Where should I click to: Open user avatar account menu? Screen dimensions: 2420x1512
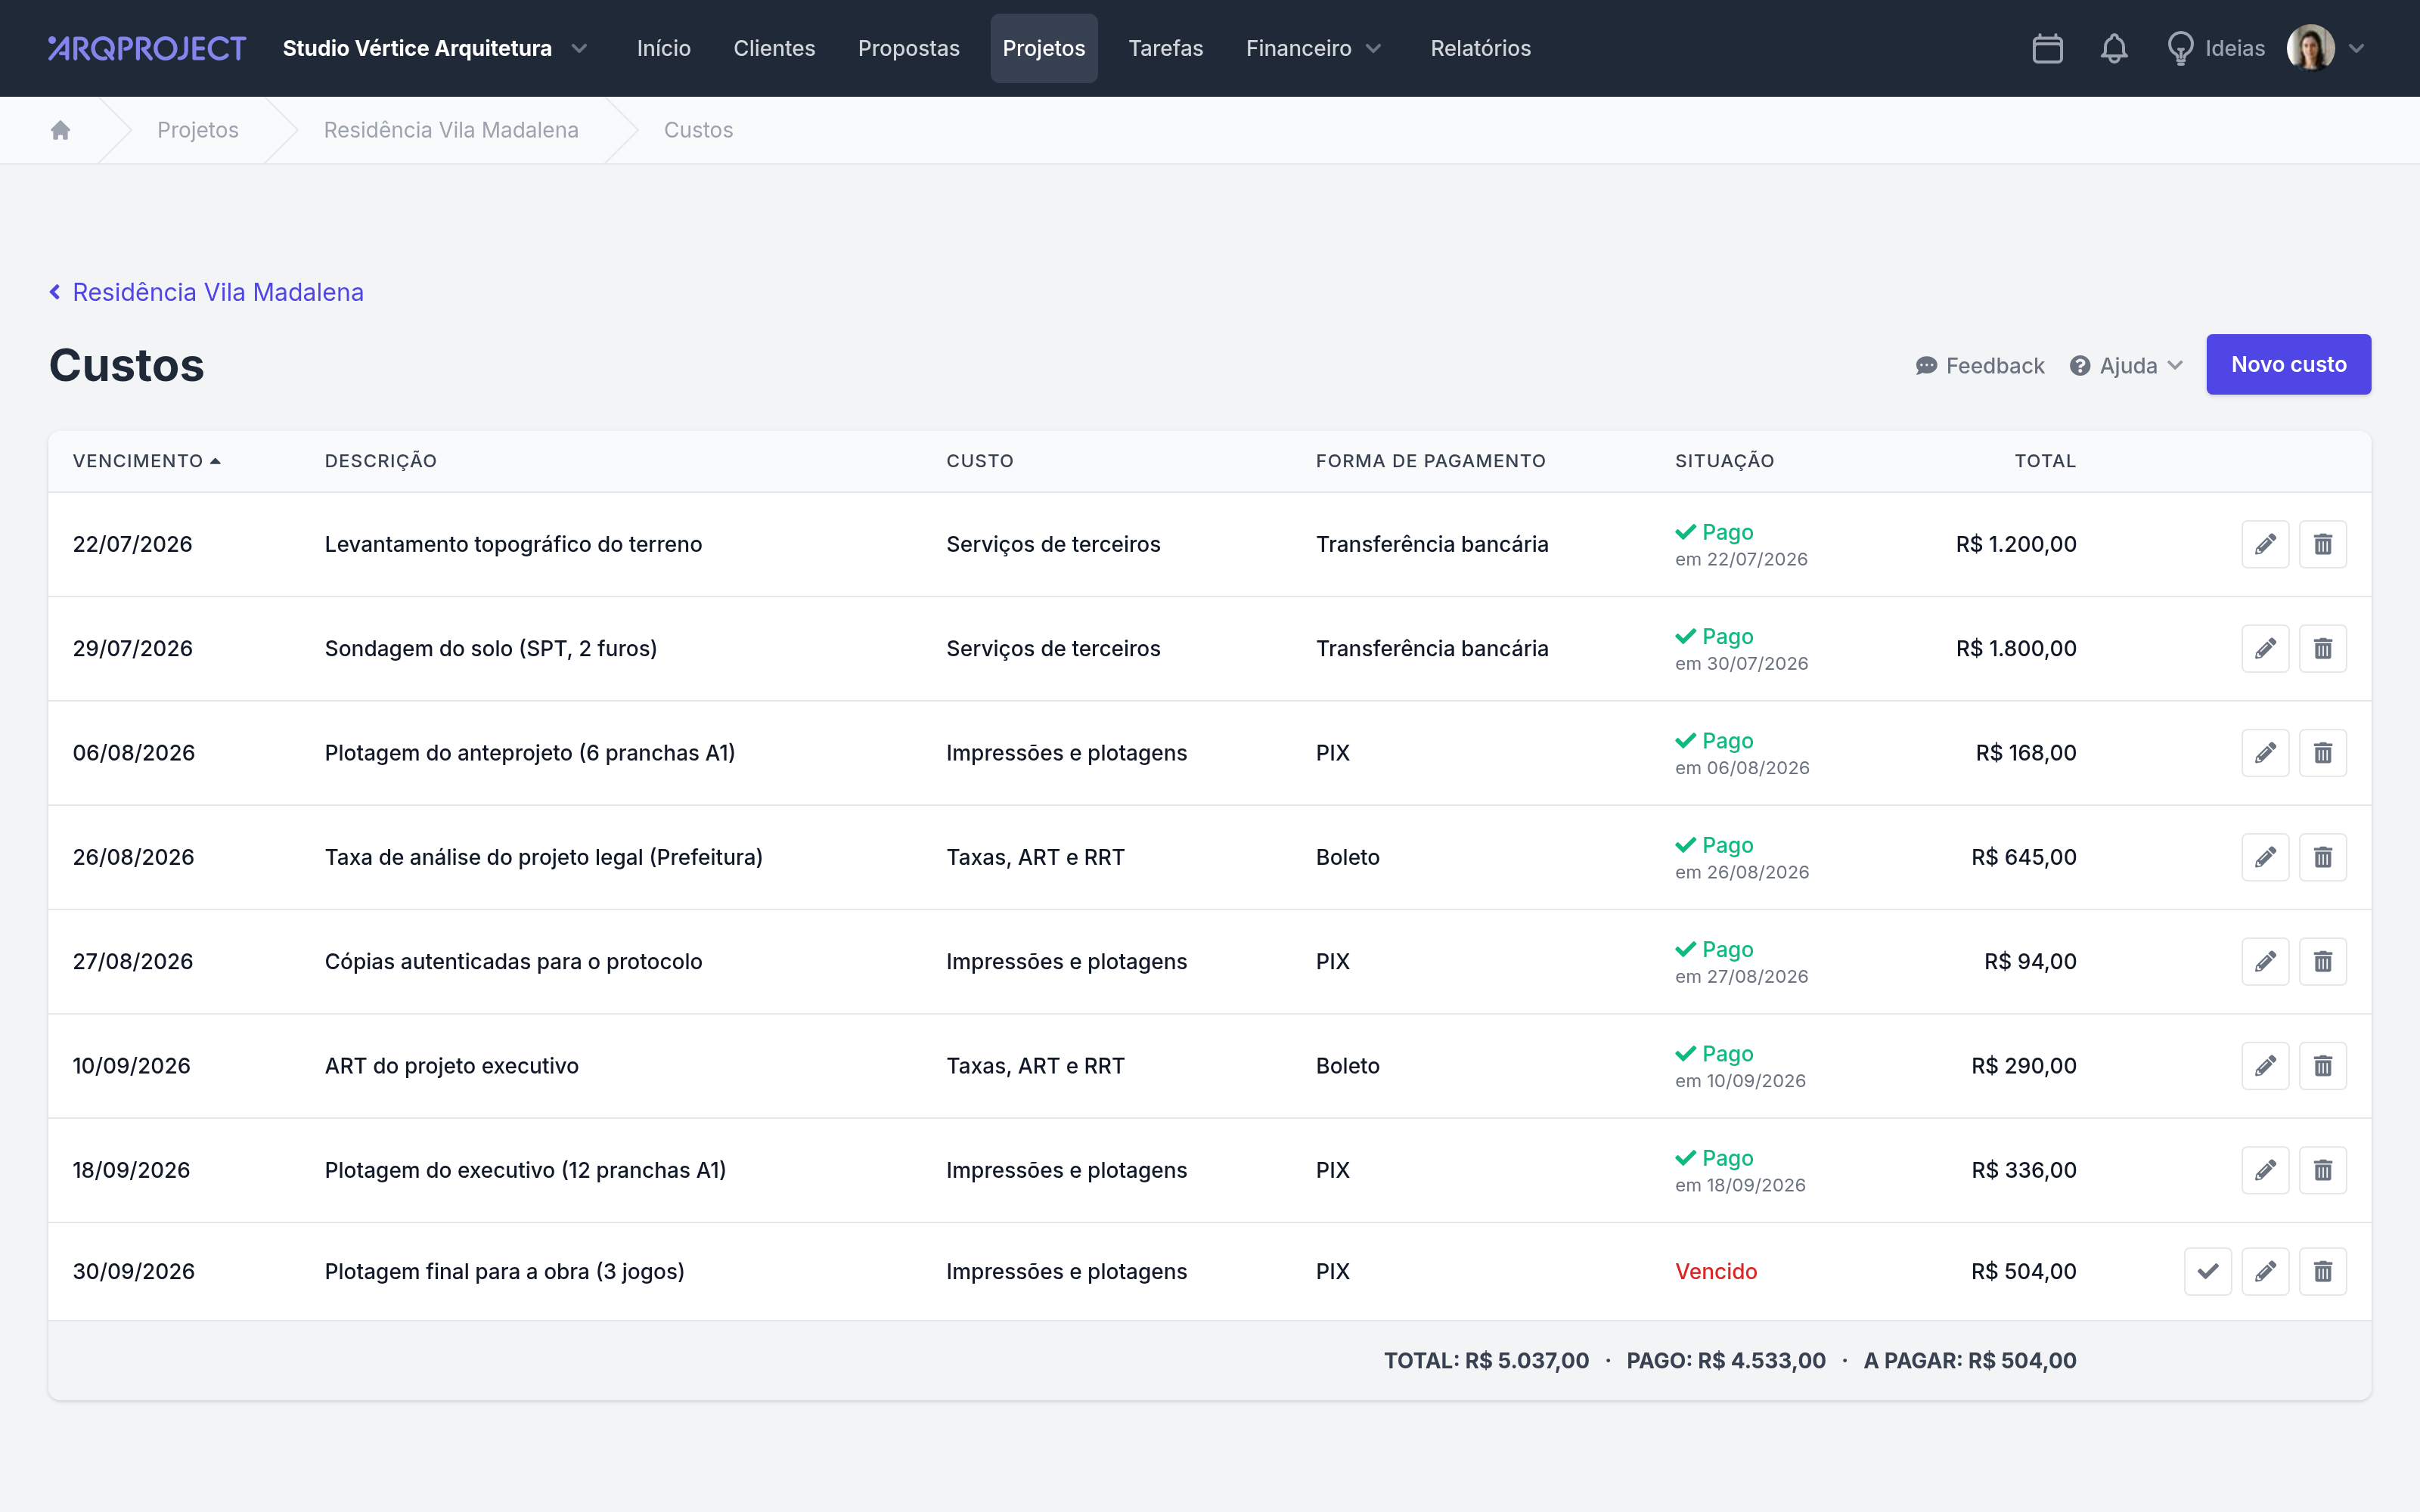[2326, 48]
